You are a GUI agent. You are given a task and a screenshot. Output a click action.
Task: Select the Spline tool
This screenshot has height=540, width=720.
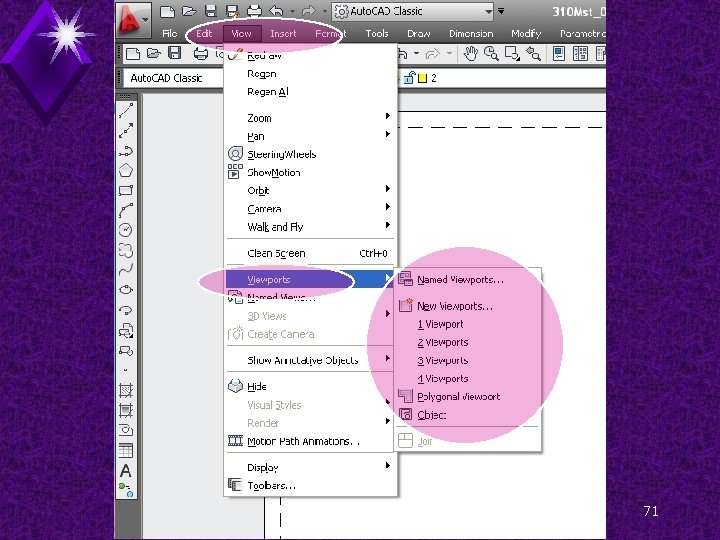pyautogui.click(x=126, y=270)
